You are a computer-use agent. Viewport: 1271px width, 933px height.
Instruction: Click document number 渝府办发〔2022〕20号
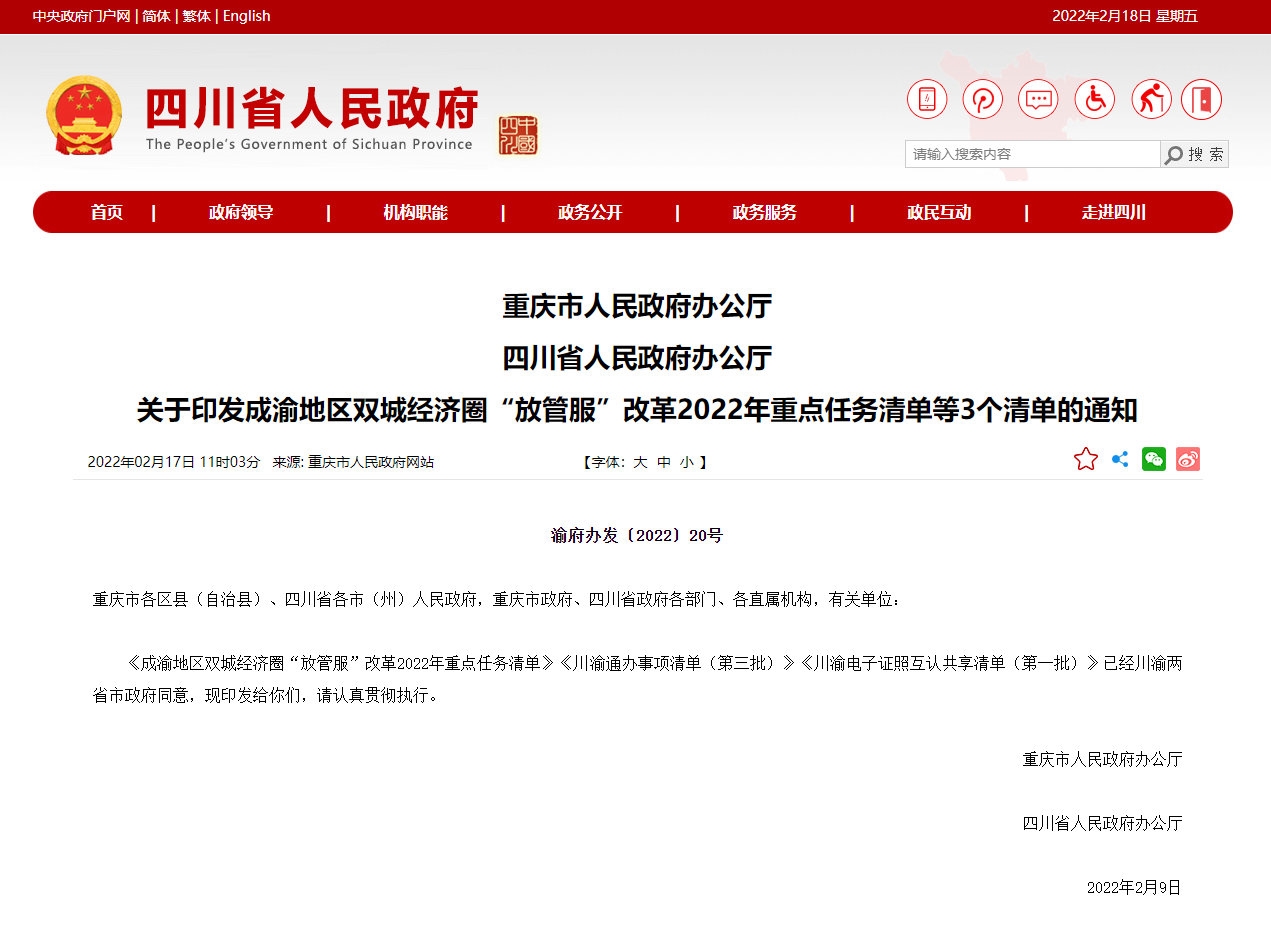[636, 536]
